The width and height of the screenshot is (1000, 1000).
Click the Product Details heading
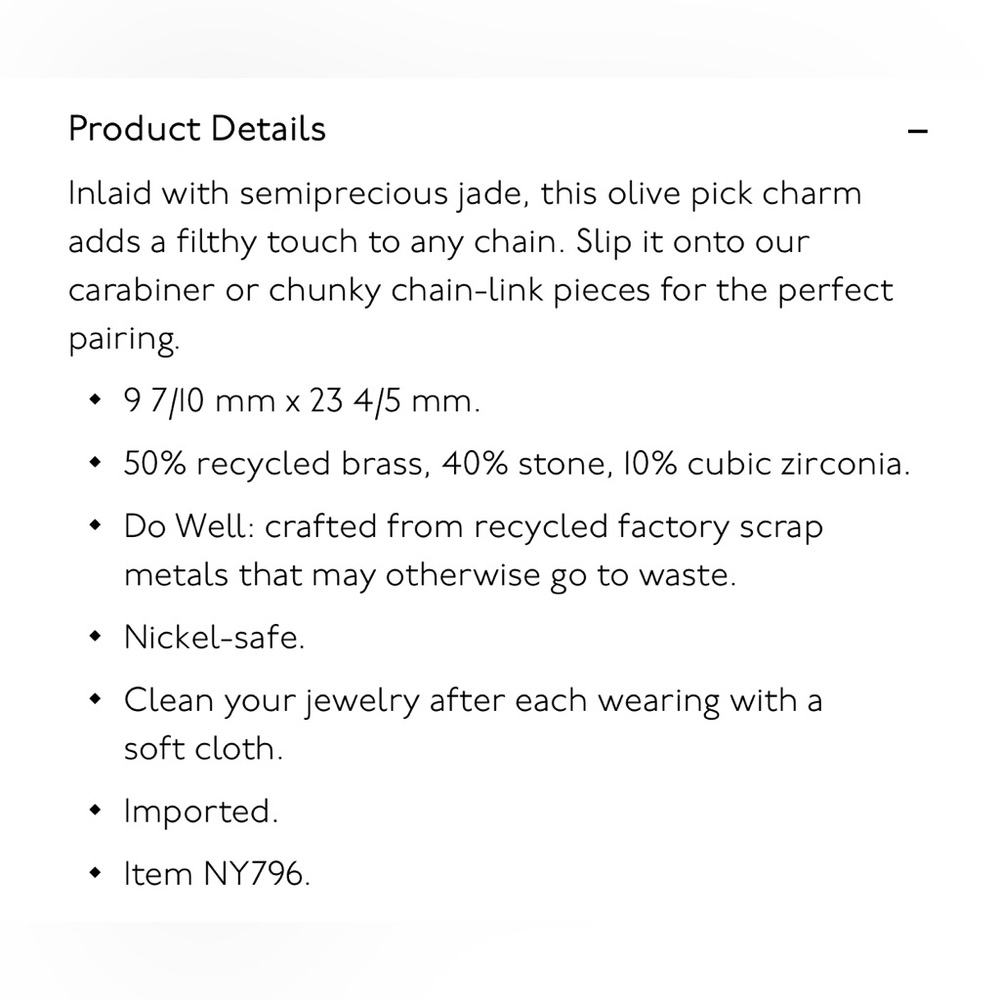coord(197,129)
